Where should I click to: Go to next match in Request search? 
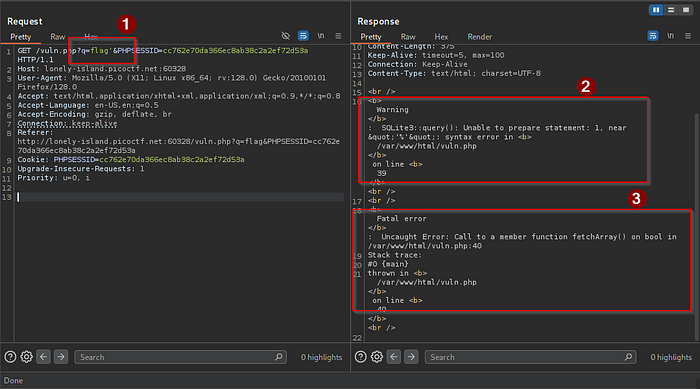(61, 357)
